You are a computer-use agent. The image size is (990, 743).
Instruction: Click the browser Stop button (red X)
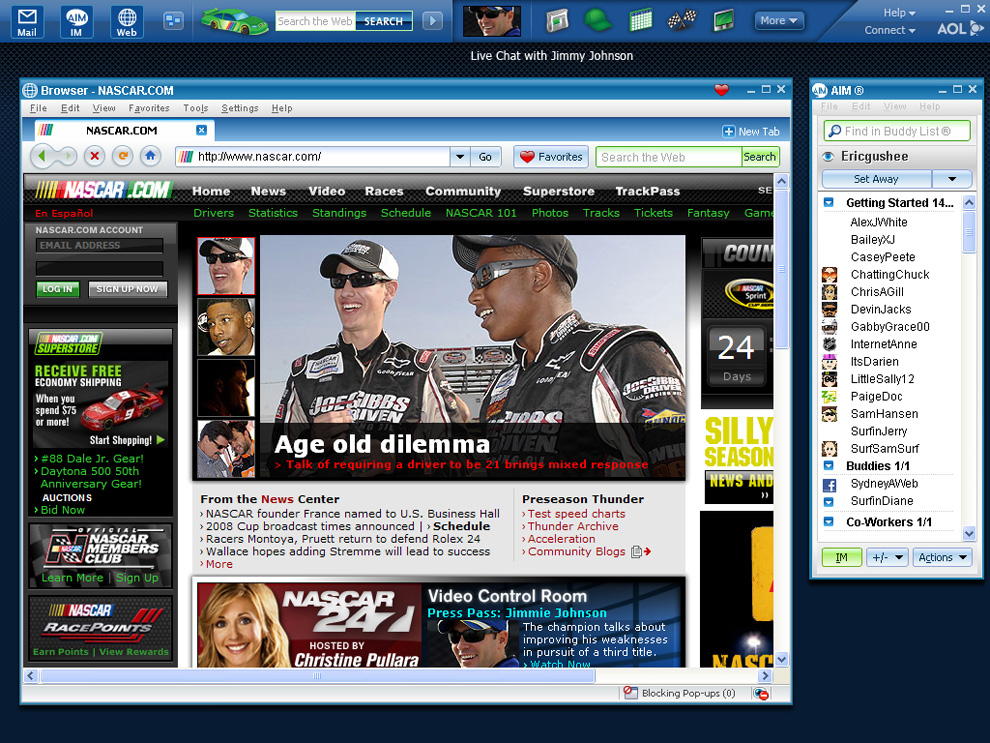pyautogui.click(x=94, y=156)
